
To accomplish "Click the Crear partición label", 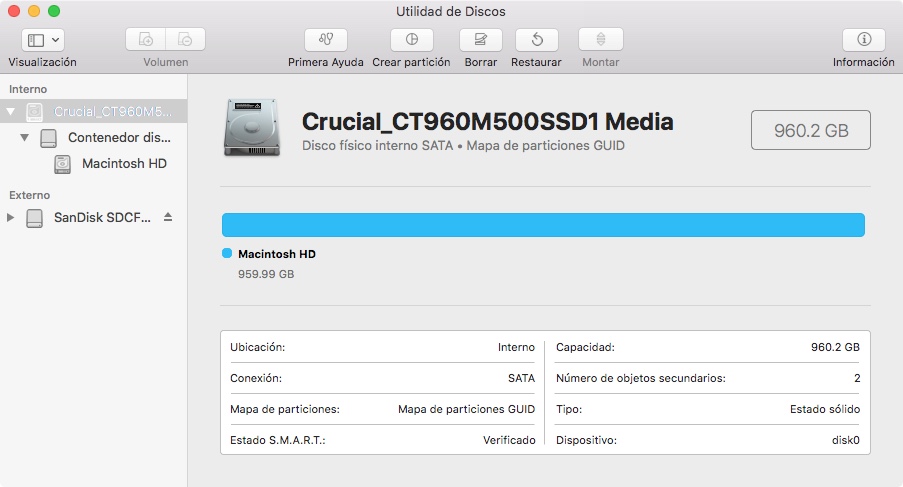I will pyautogui.click(x=411, y=62).
